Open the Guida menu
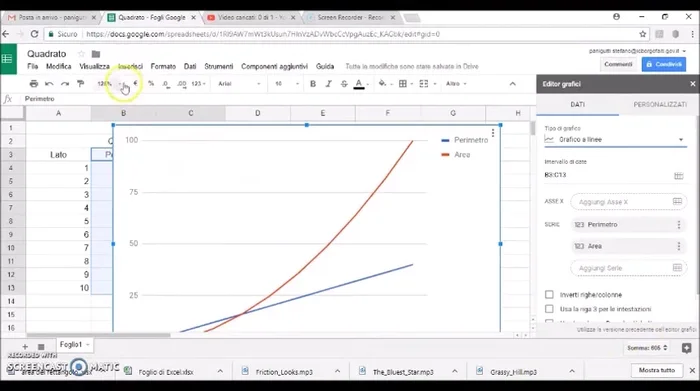The height and width of the screenshot is (391, 700). pyautogui.click(x=325, y=67)
